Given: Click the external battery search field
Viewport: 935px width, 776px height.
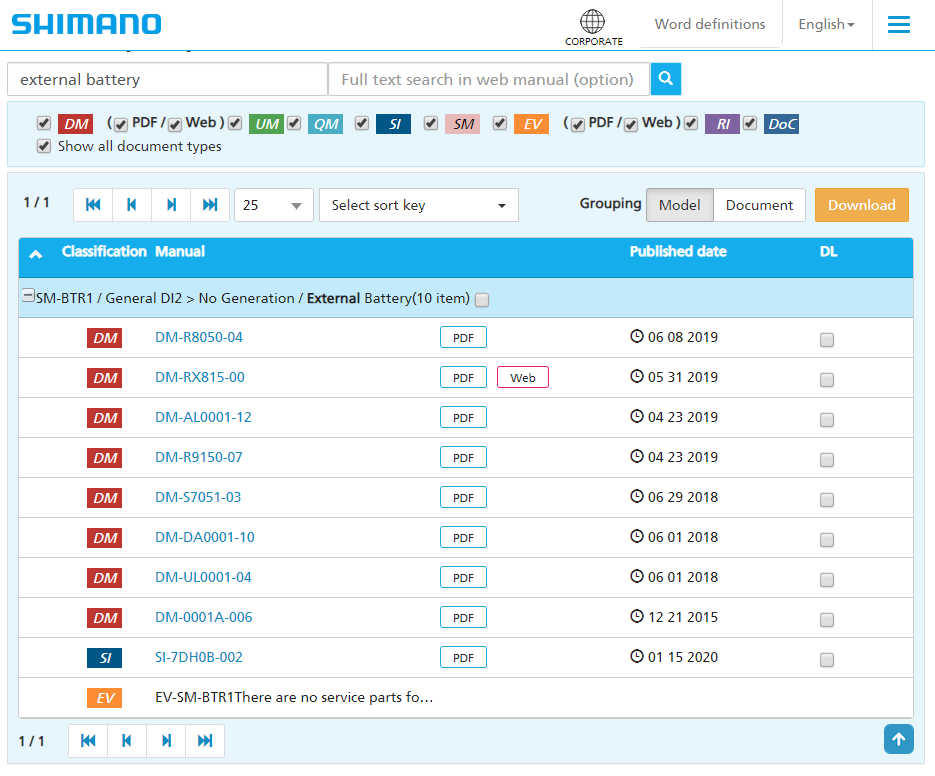Looking at the screenshot, I should [168, 79].
